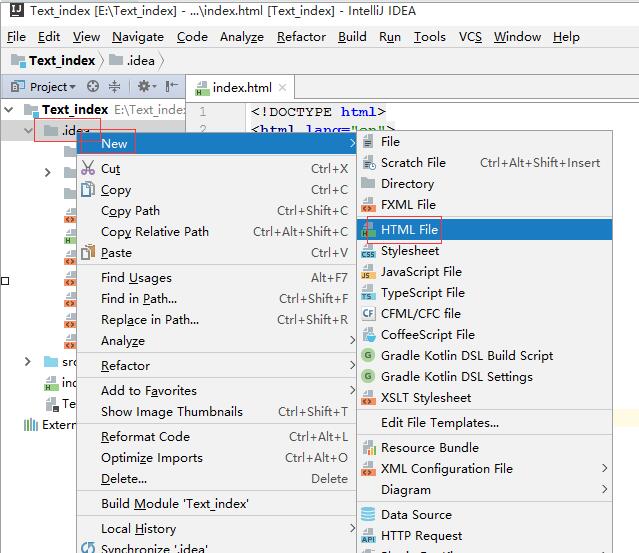639x553 pixels.
Task: Expand the Add to Favorites submenu arrow
Action: [352, 390]
